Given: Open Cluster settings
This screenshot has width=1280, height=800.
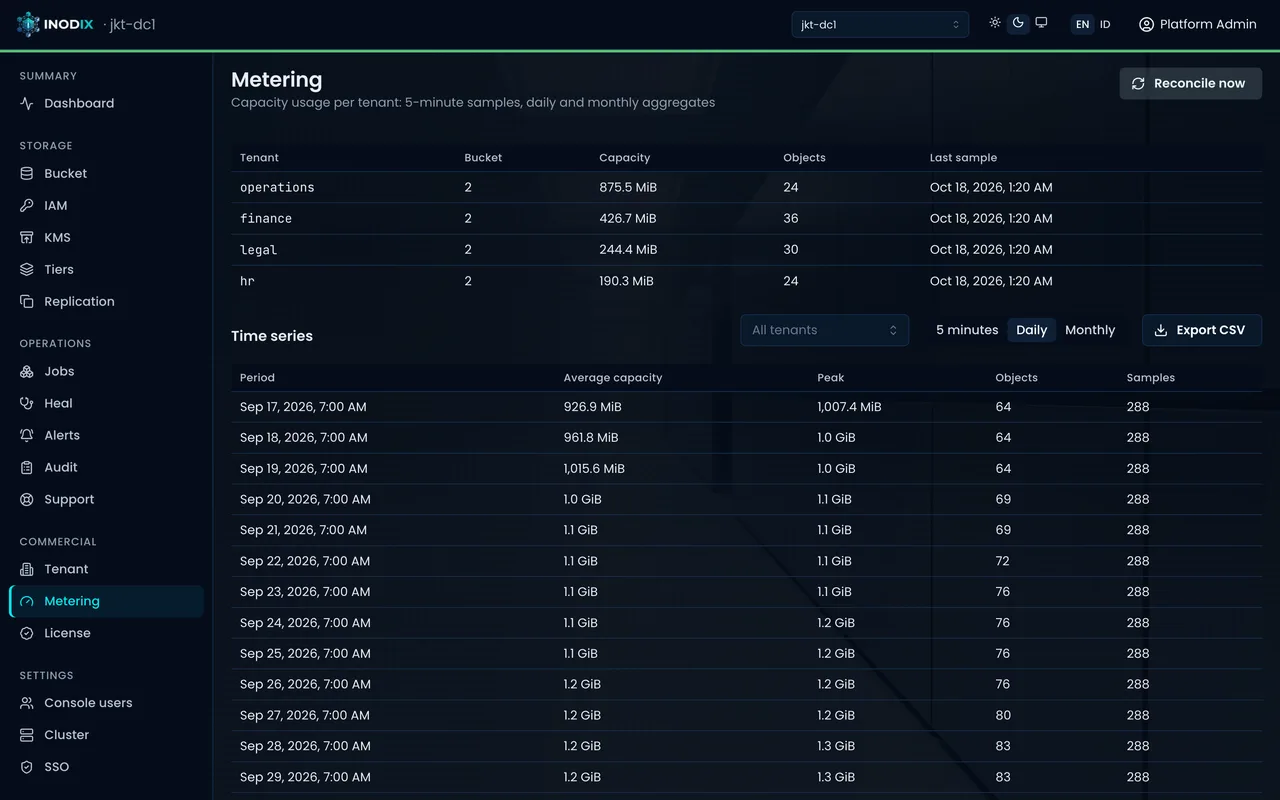Looking at the screenshot, I should (x=106, y=735).
